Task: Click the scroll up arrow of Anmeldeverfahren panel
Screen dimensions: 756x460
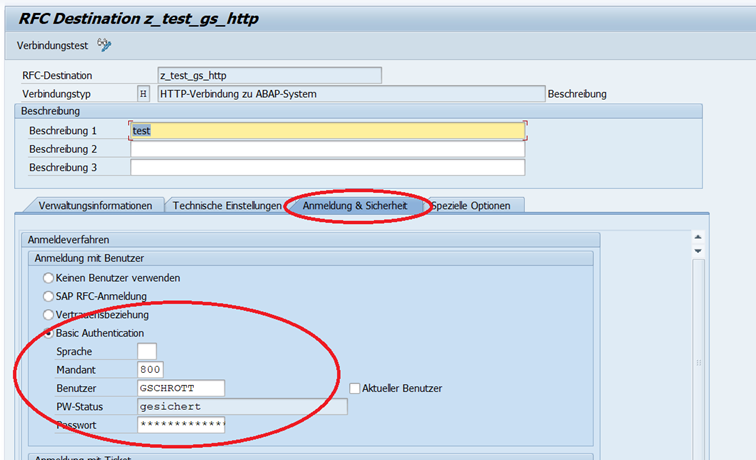Action: coord(698,237)
